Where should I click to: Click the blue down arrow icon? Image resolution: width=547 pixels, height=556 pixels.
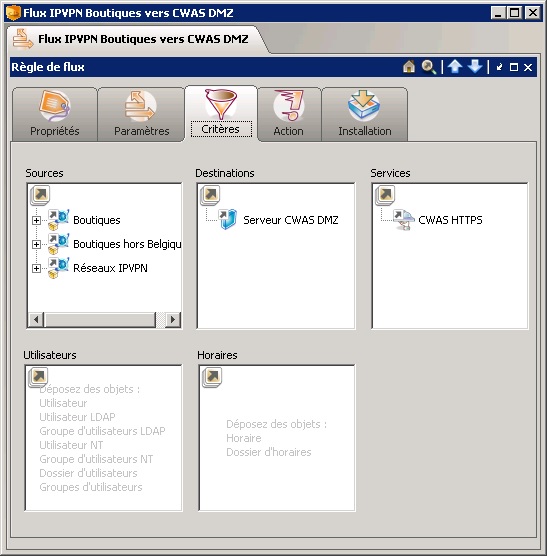475,66
